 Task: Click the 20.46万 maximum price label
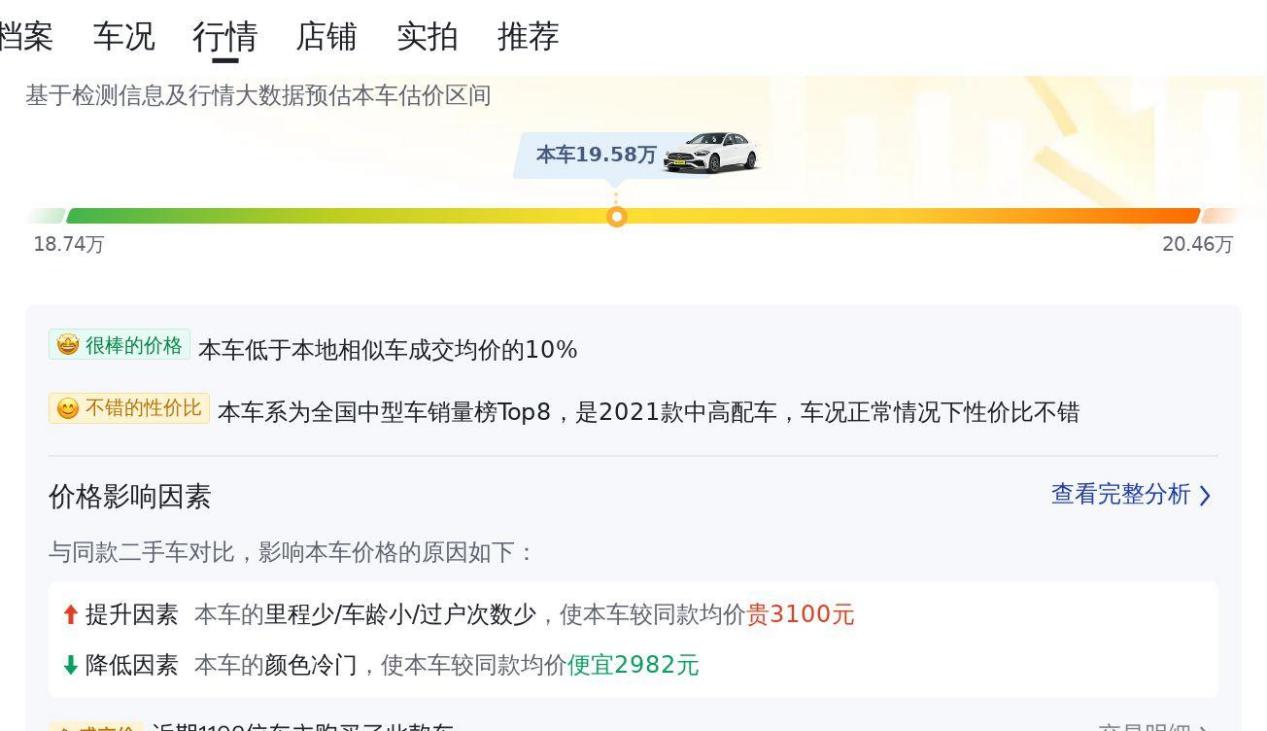click(x=1197, y=245)
